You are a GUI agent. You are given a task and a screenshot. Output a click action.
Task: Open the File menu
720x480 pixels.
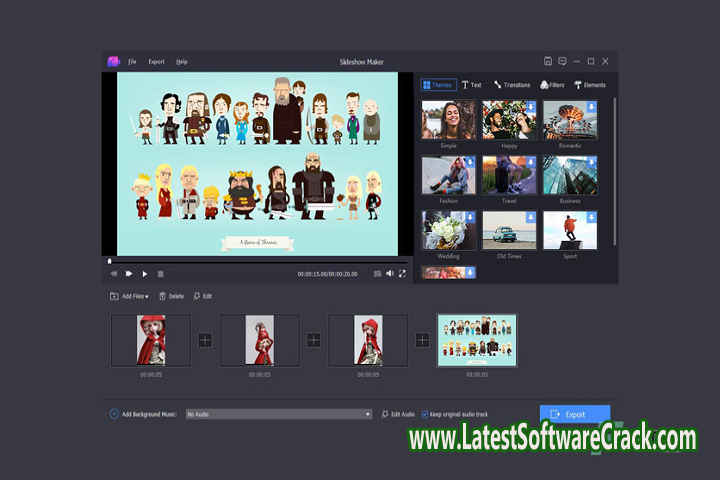coord(132,62)
